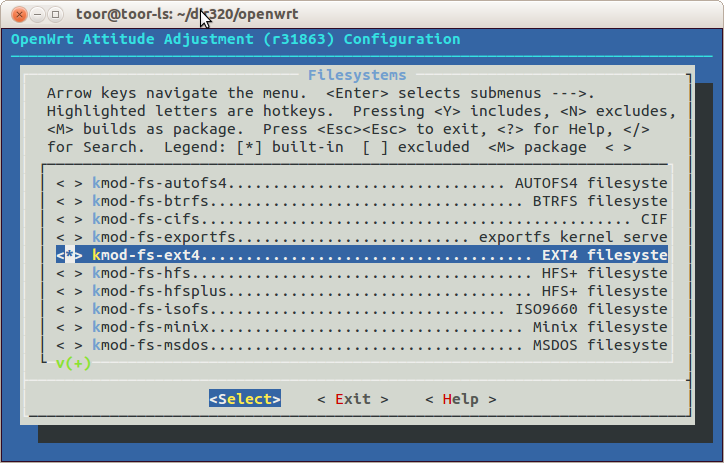Image resolution: width=724 pixels, height=463 pixels.
Task: Click the Filesystems menu title
Action: click(357, 75)
